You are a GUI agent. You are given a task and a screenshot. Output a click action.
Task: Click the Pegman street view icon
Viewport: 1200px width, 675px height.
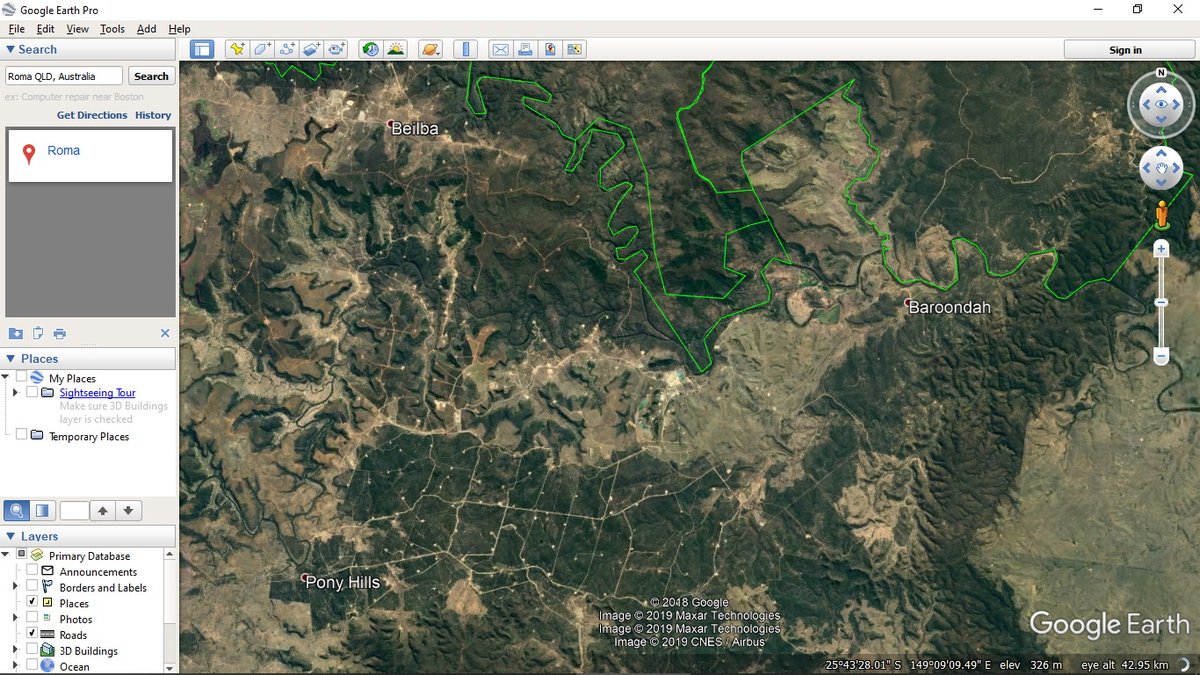point(1161,214)
